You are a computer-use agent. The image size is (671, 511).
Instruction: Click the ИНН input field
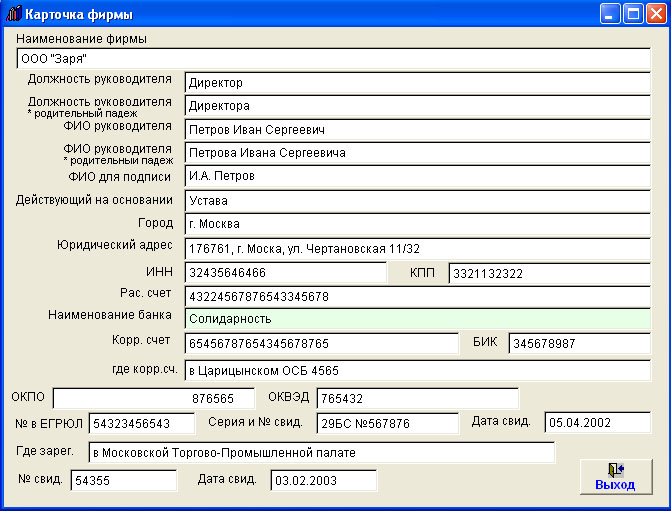tap(286, 273)
